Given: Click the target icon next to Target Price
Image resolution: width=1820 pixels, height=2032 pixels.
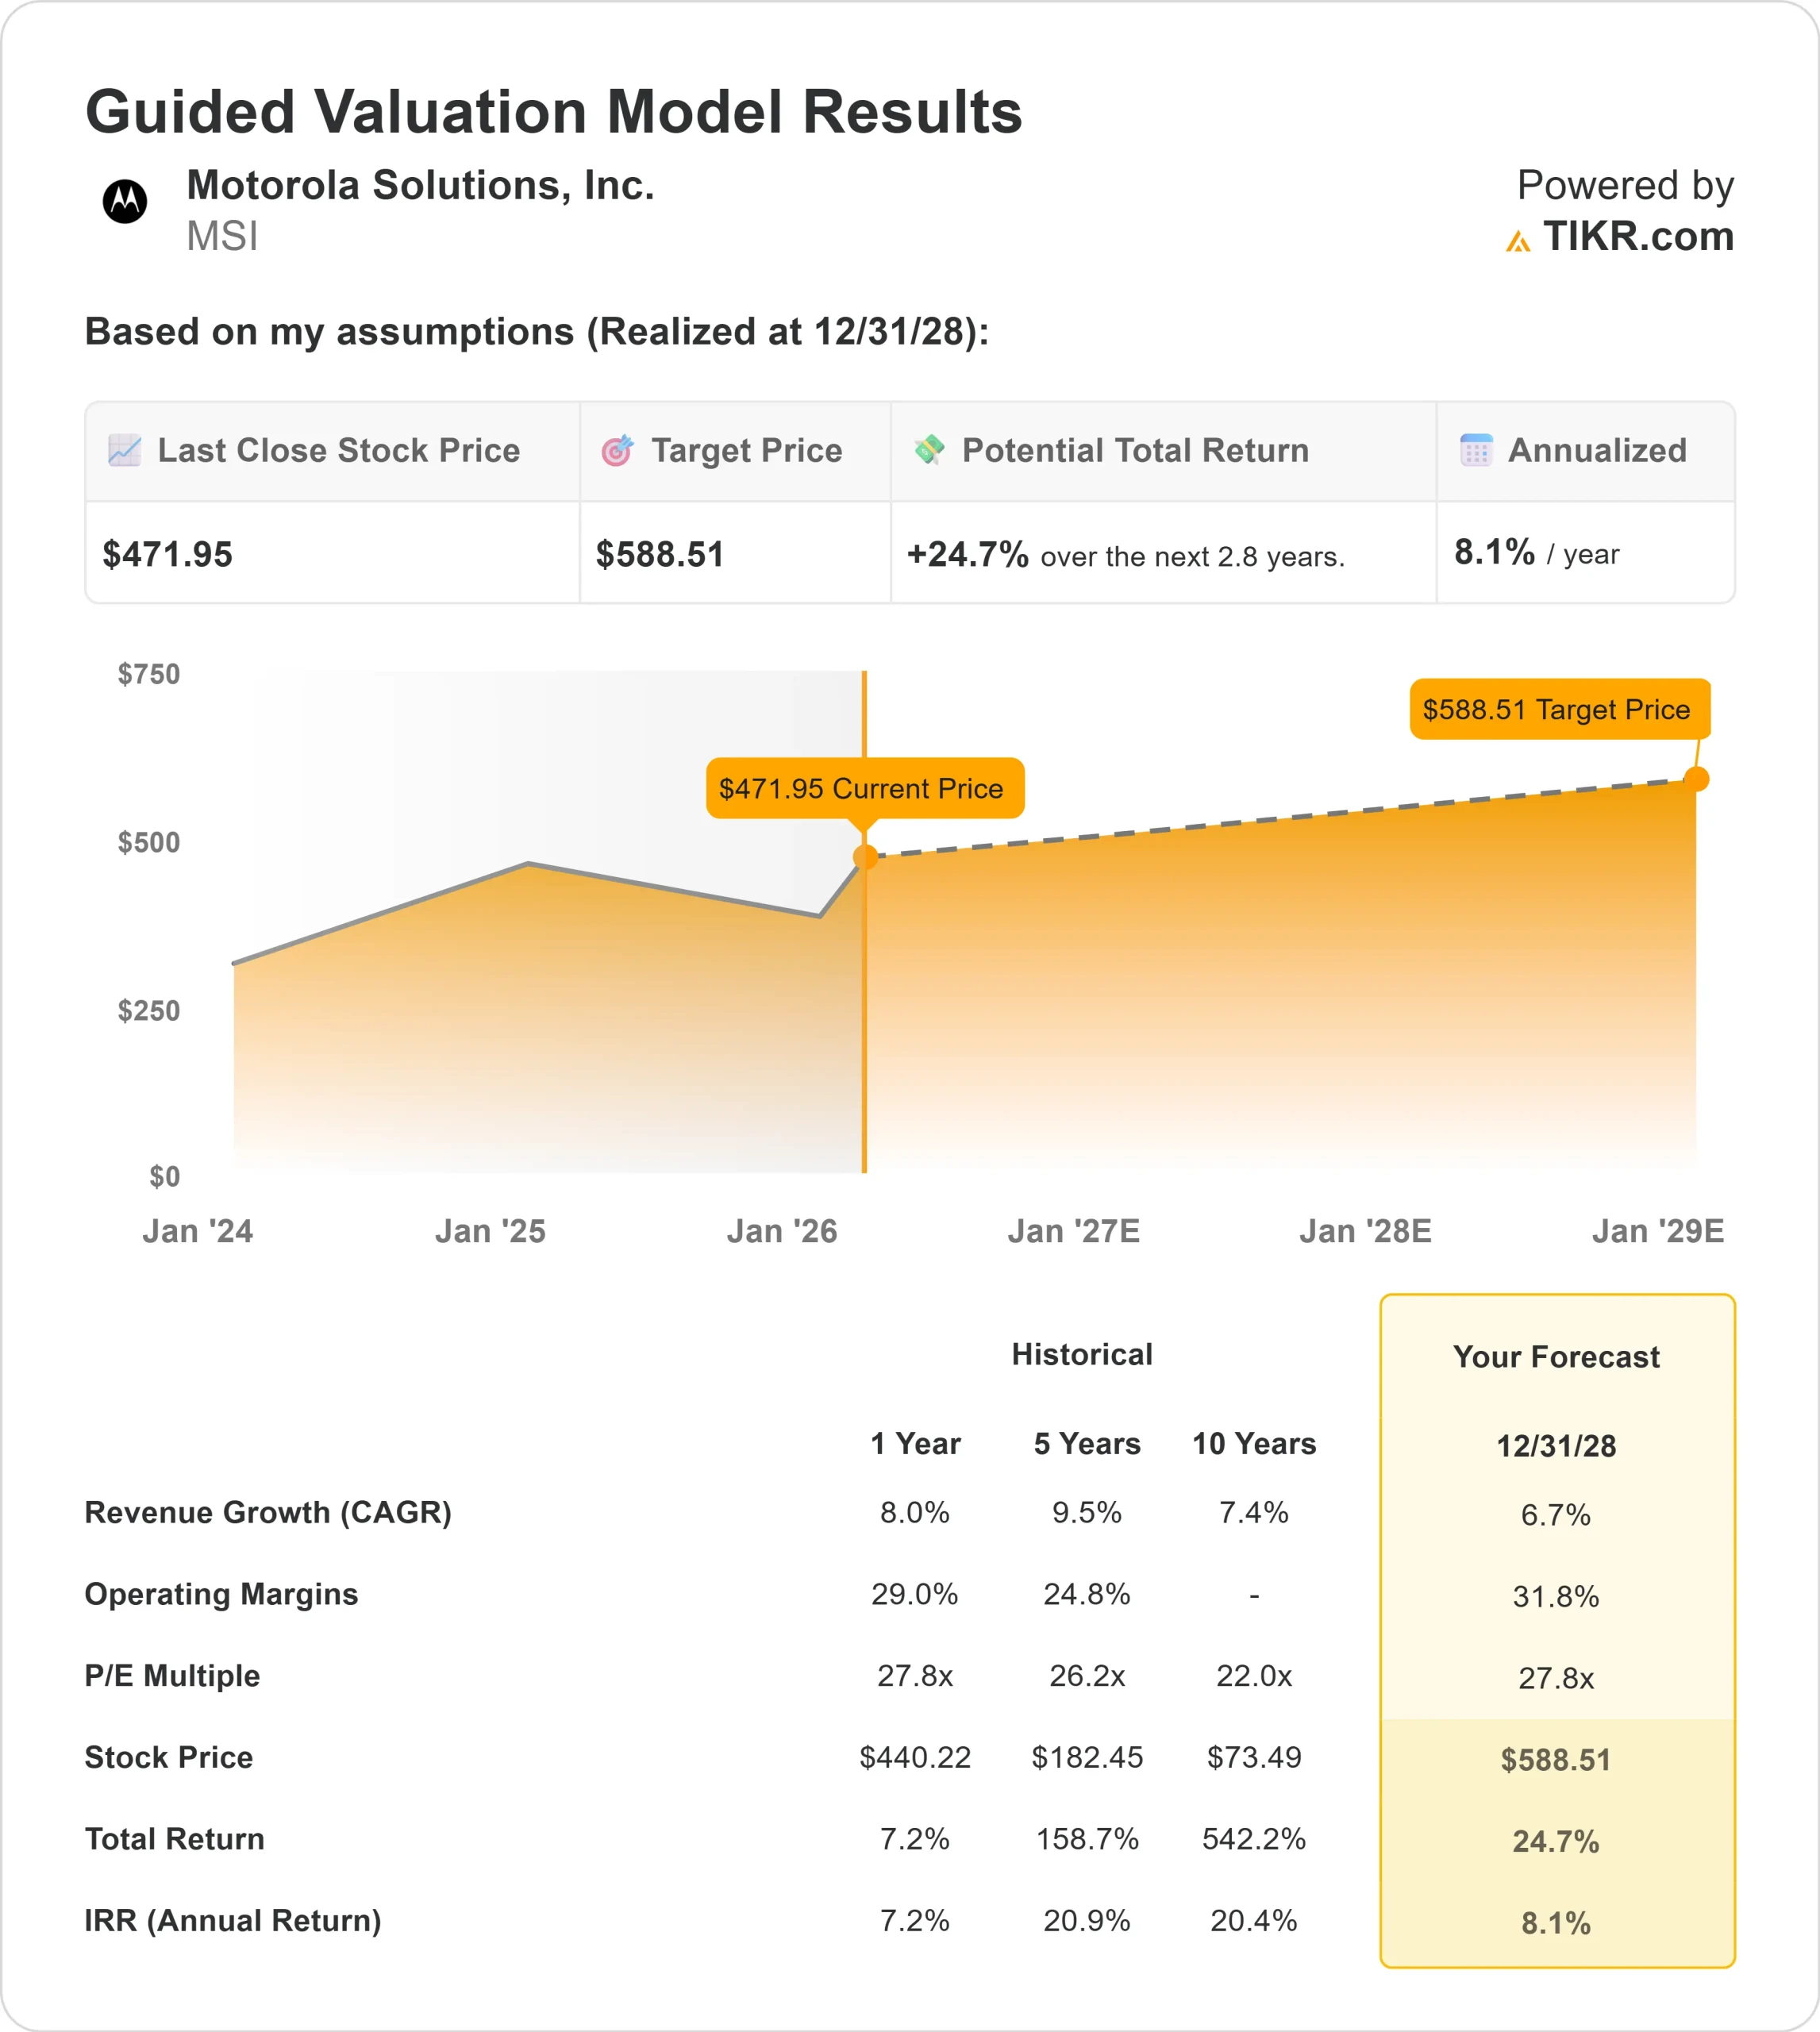Looking at the screenshot, I should coord(620,451).
